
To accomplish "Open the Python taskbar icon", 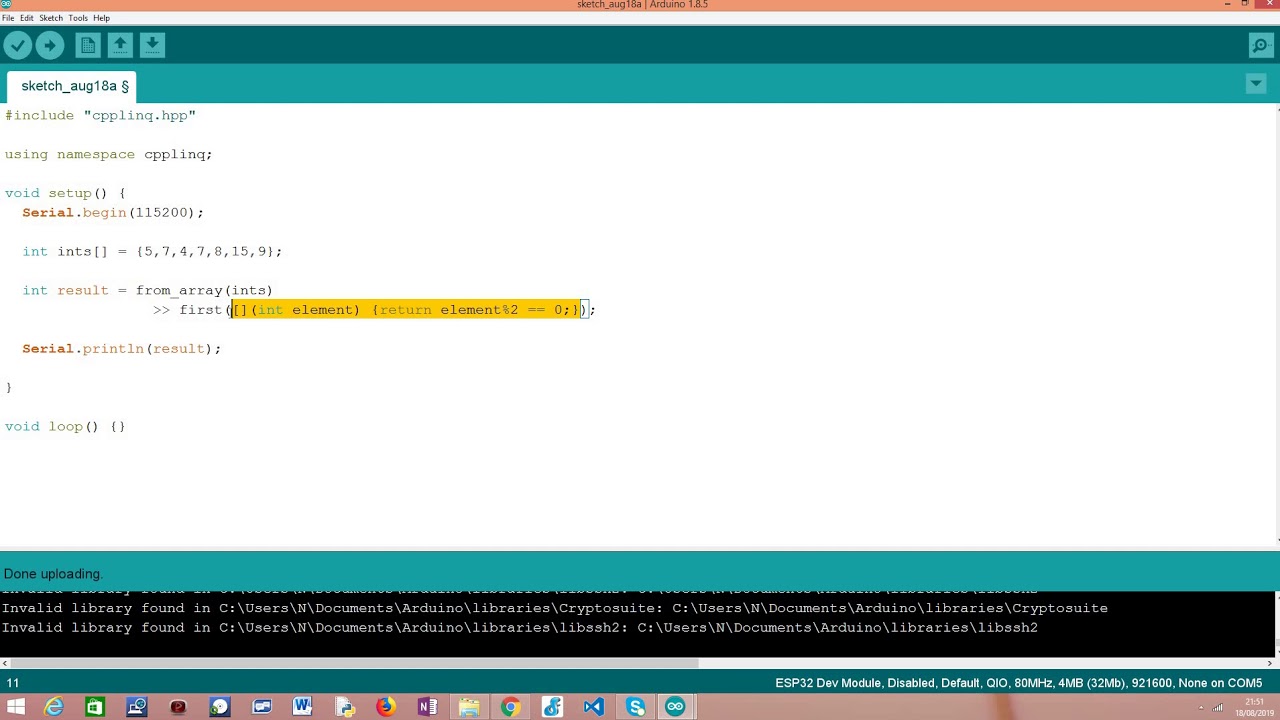I will tap(344, 707).
